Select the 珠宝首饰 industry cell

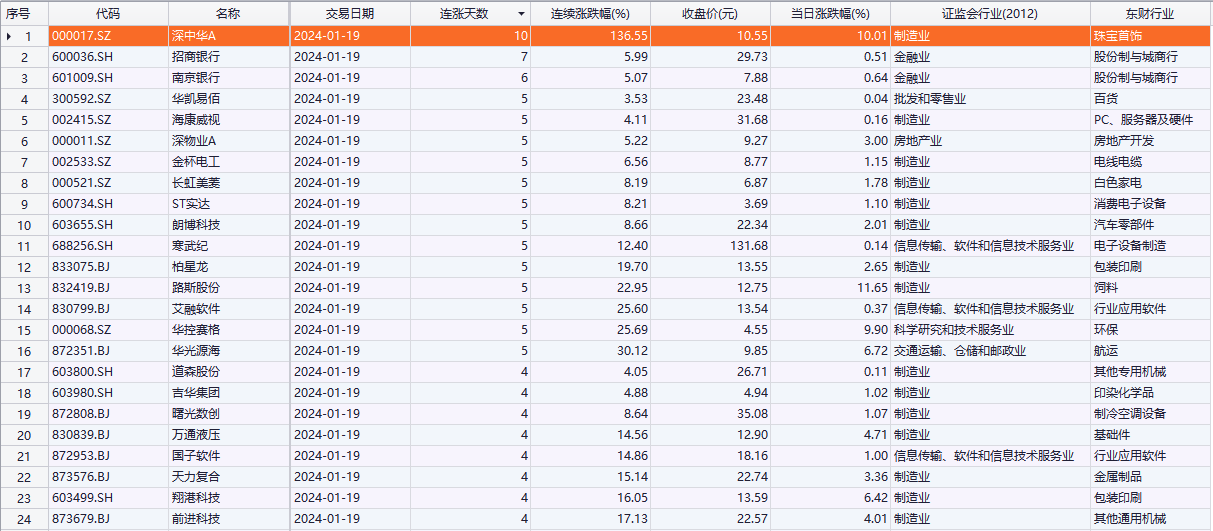pyautogui.click(x=1149, y=36)
